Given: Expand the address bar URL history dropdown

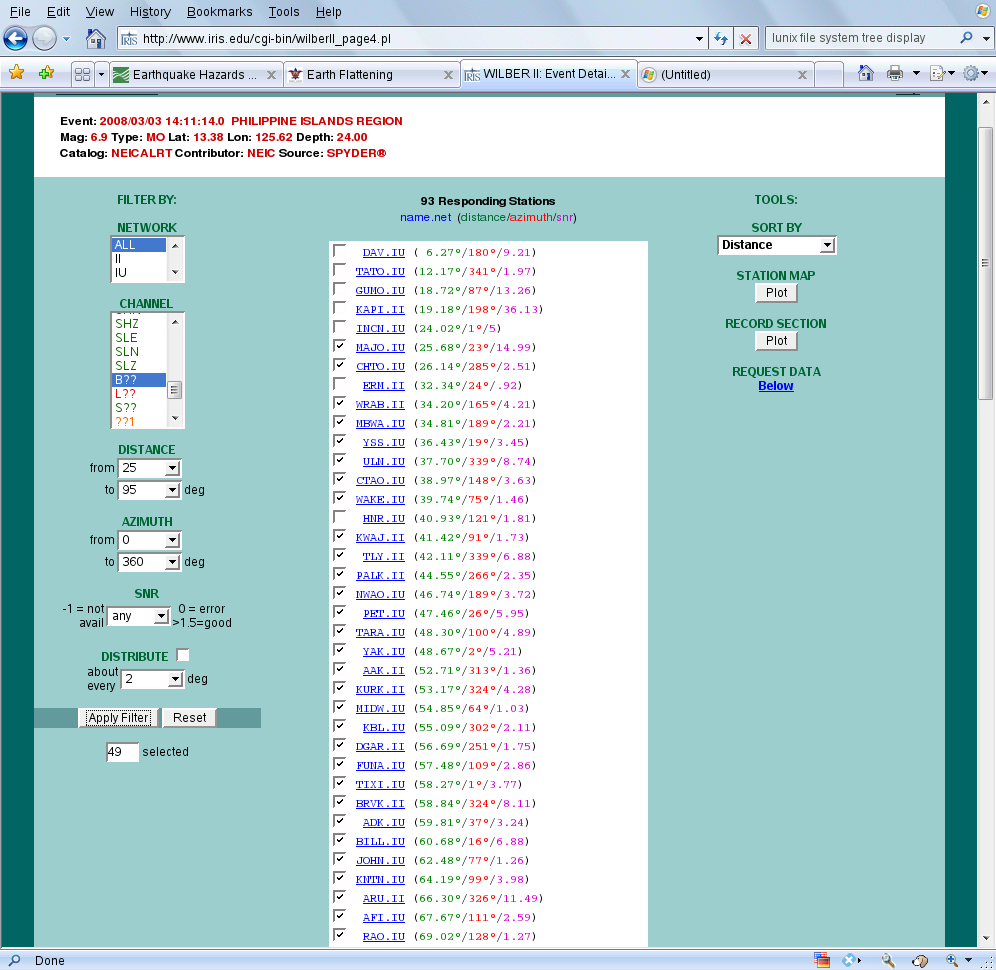Looking at the screenshot, I should pos(699,39).
